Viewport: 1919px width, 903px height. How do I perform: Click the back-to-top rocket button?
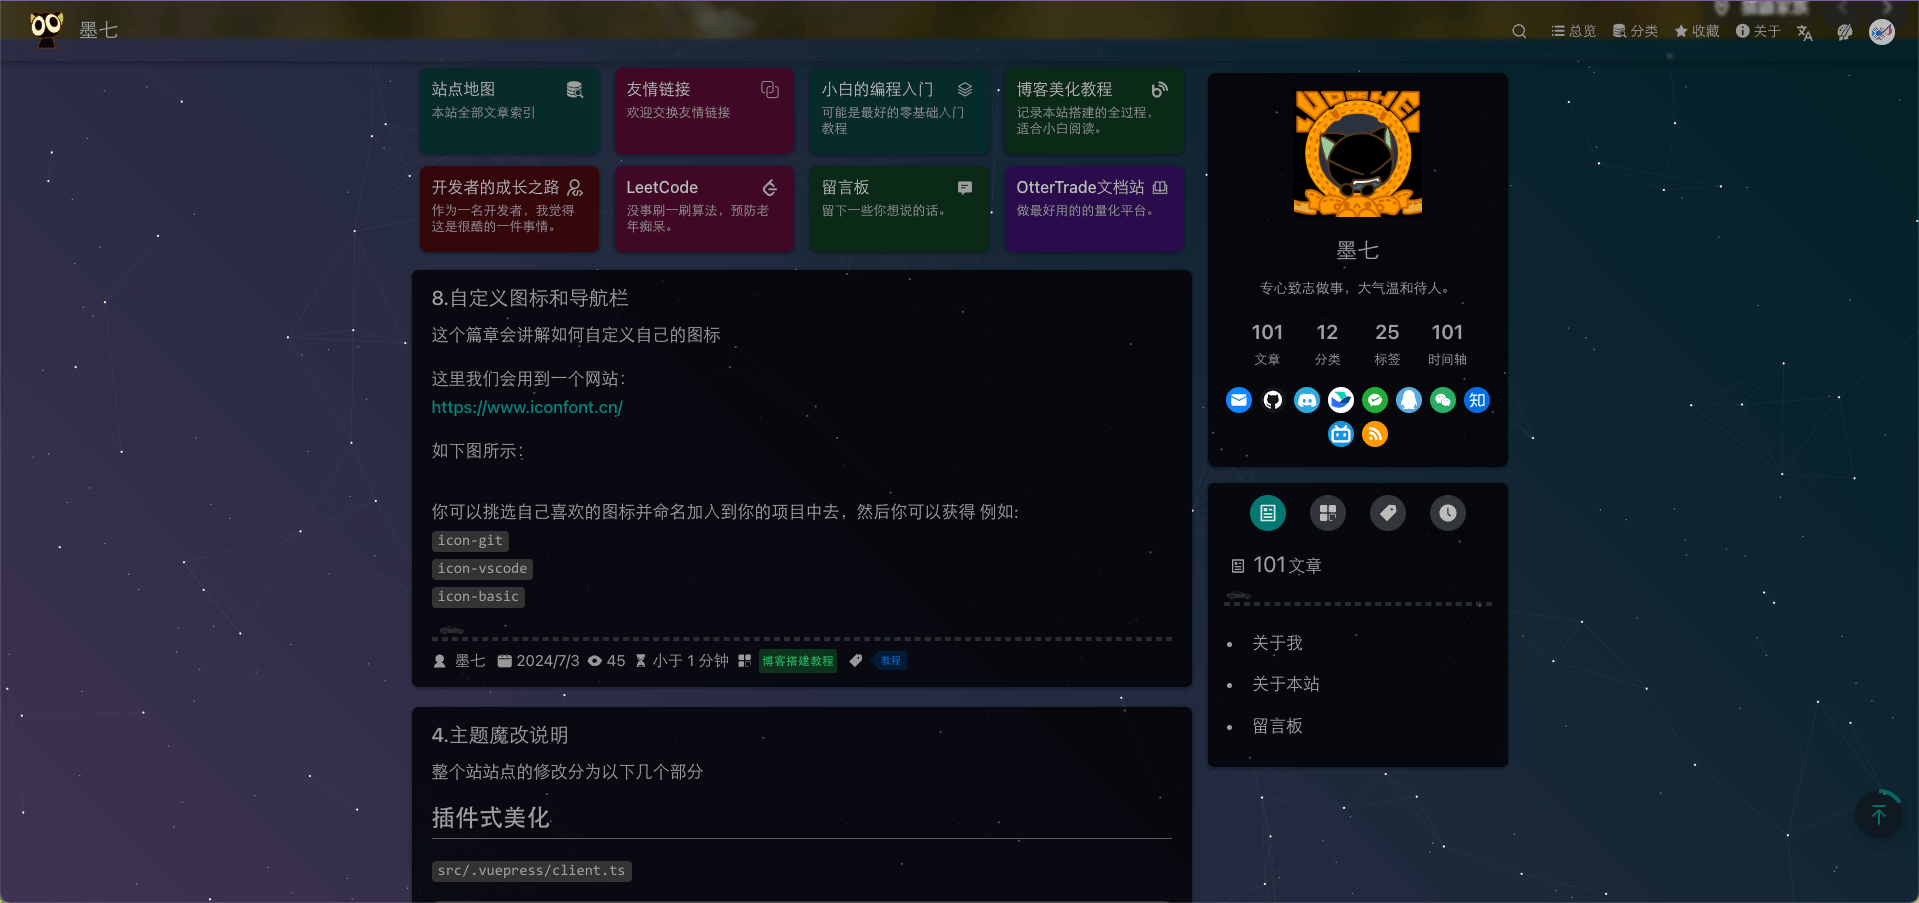coord(1877,814)
